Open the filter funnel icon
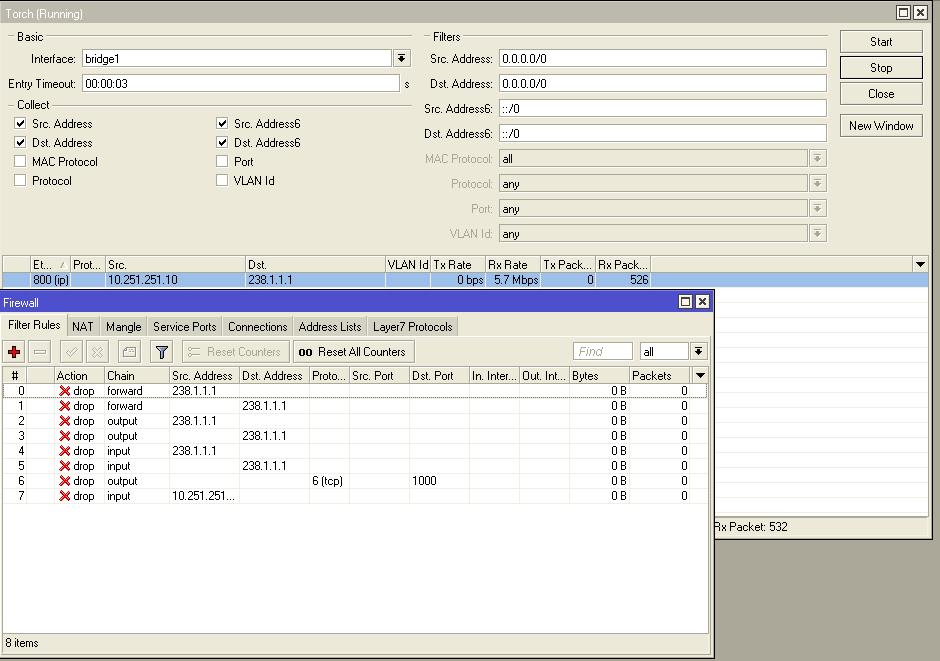 click(x=161, y=352)
